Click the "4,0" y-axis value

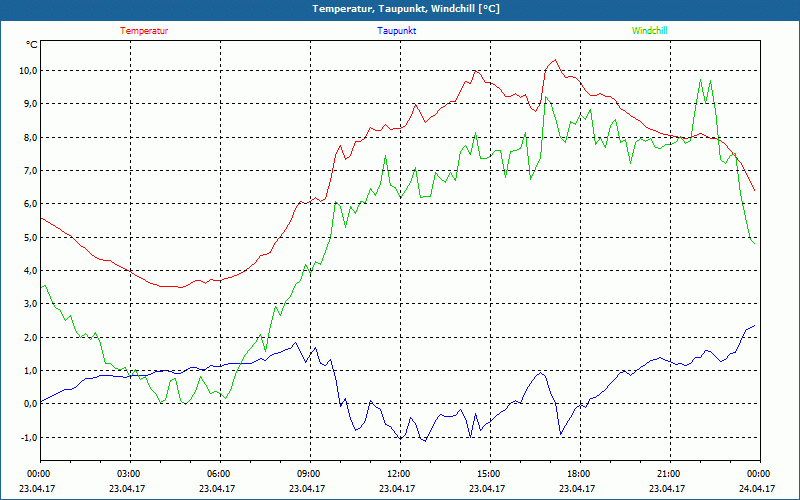(30, 270)
